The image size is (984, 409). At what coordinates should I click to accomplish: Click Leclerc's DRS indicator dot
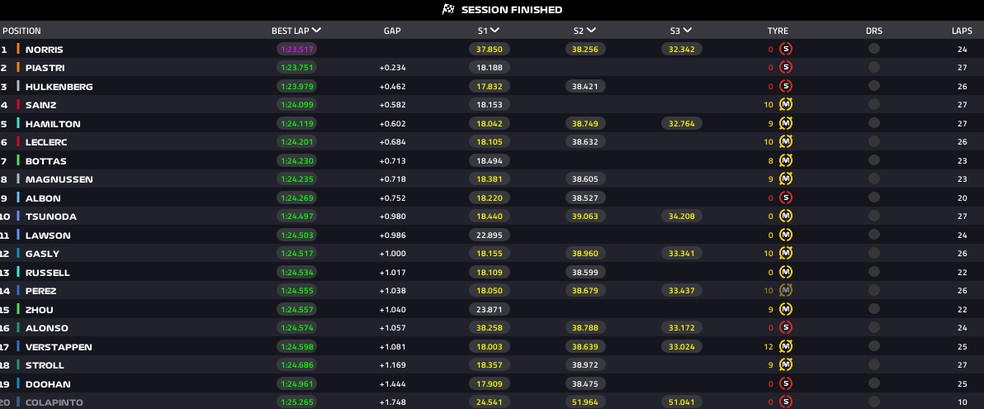click(x=874, y=142)
